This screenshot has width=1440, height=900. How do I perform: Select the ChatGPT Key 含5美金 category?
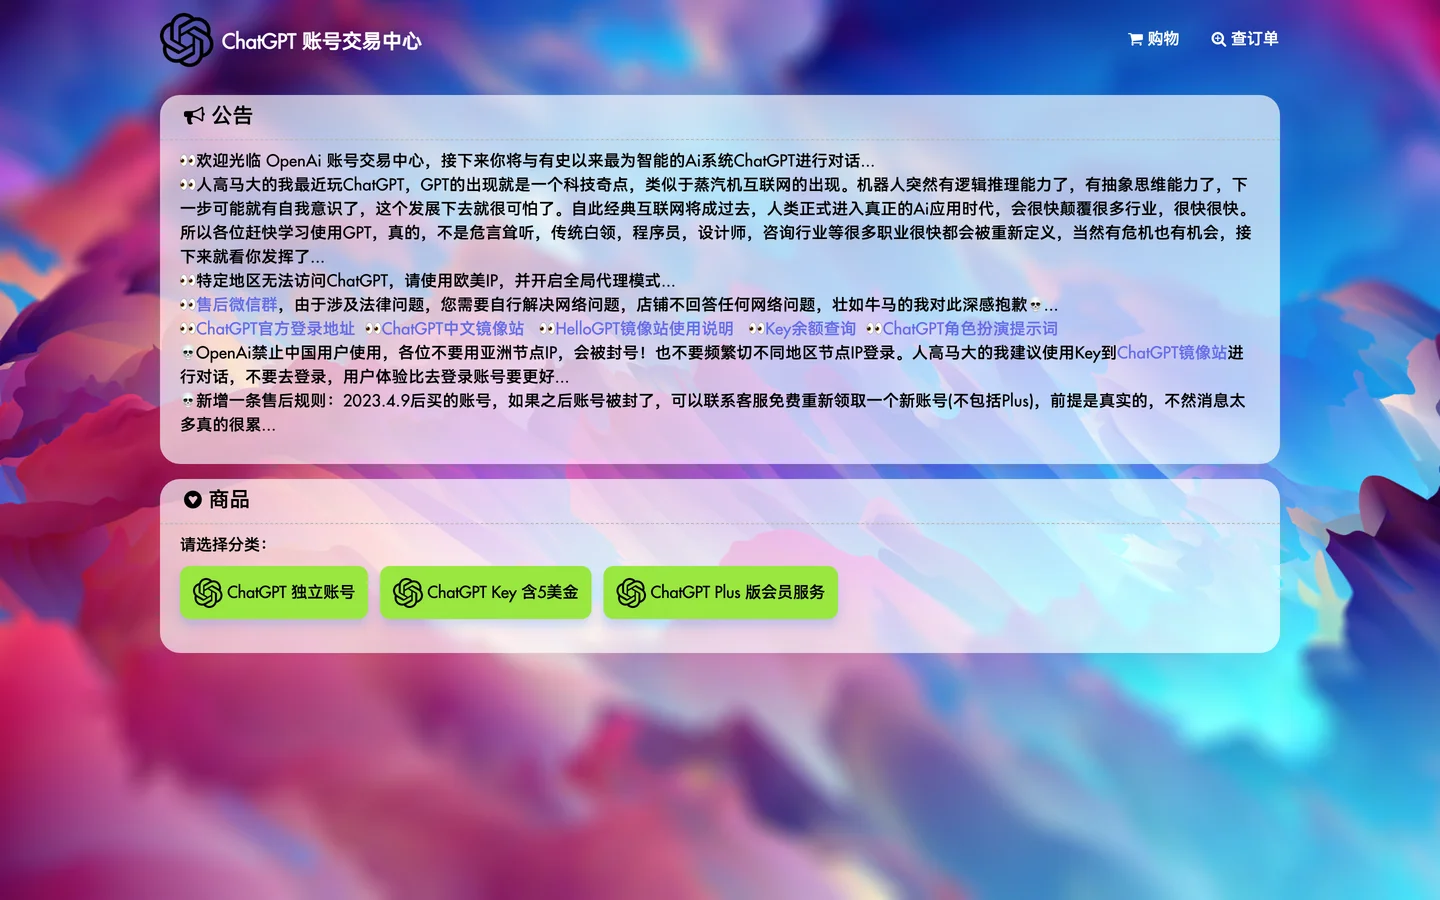coord(485,593)
